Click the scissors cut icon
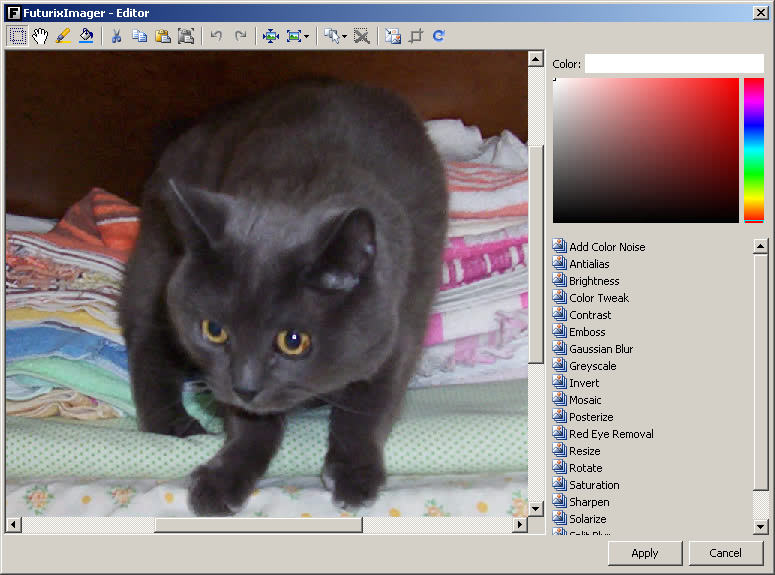The height and width of the screenshot is (575, 775). click(x=116, y=36)
